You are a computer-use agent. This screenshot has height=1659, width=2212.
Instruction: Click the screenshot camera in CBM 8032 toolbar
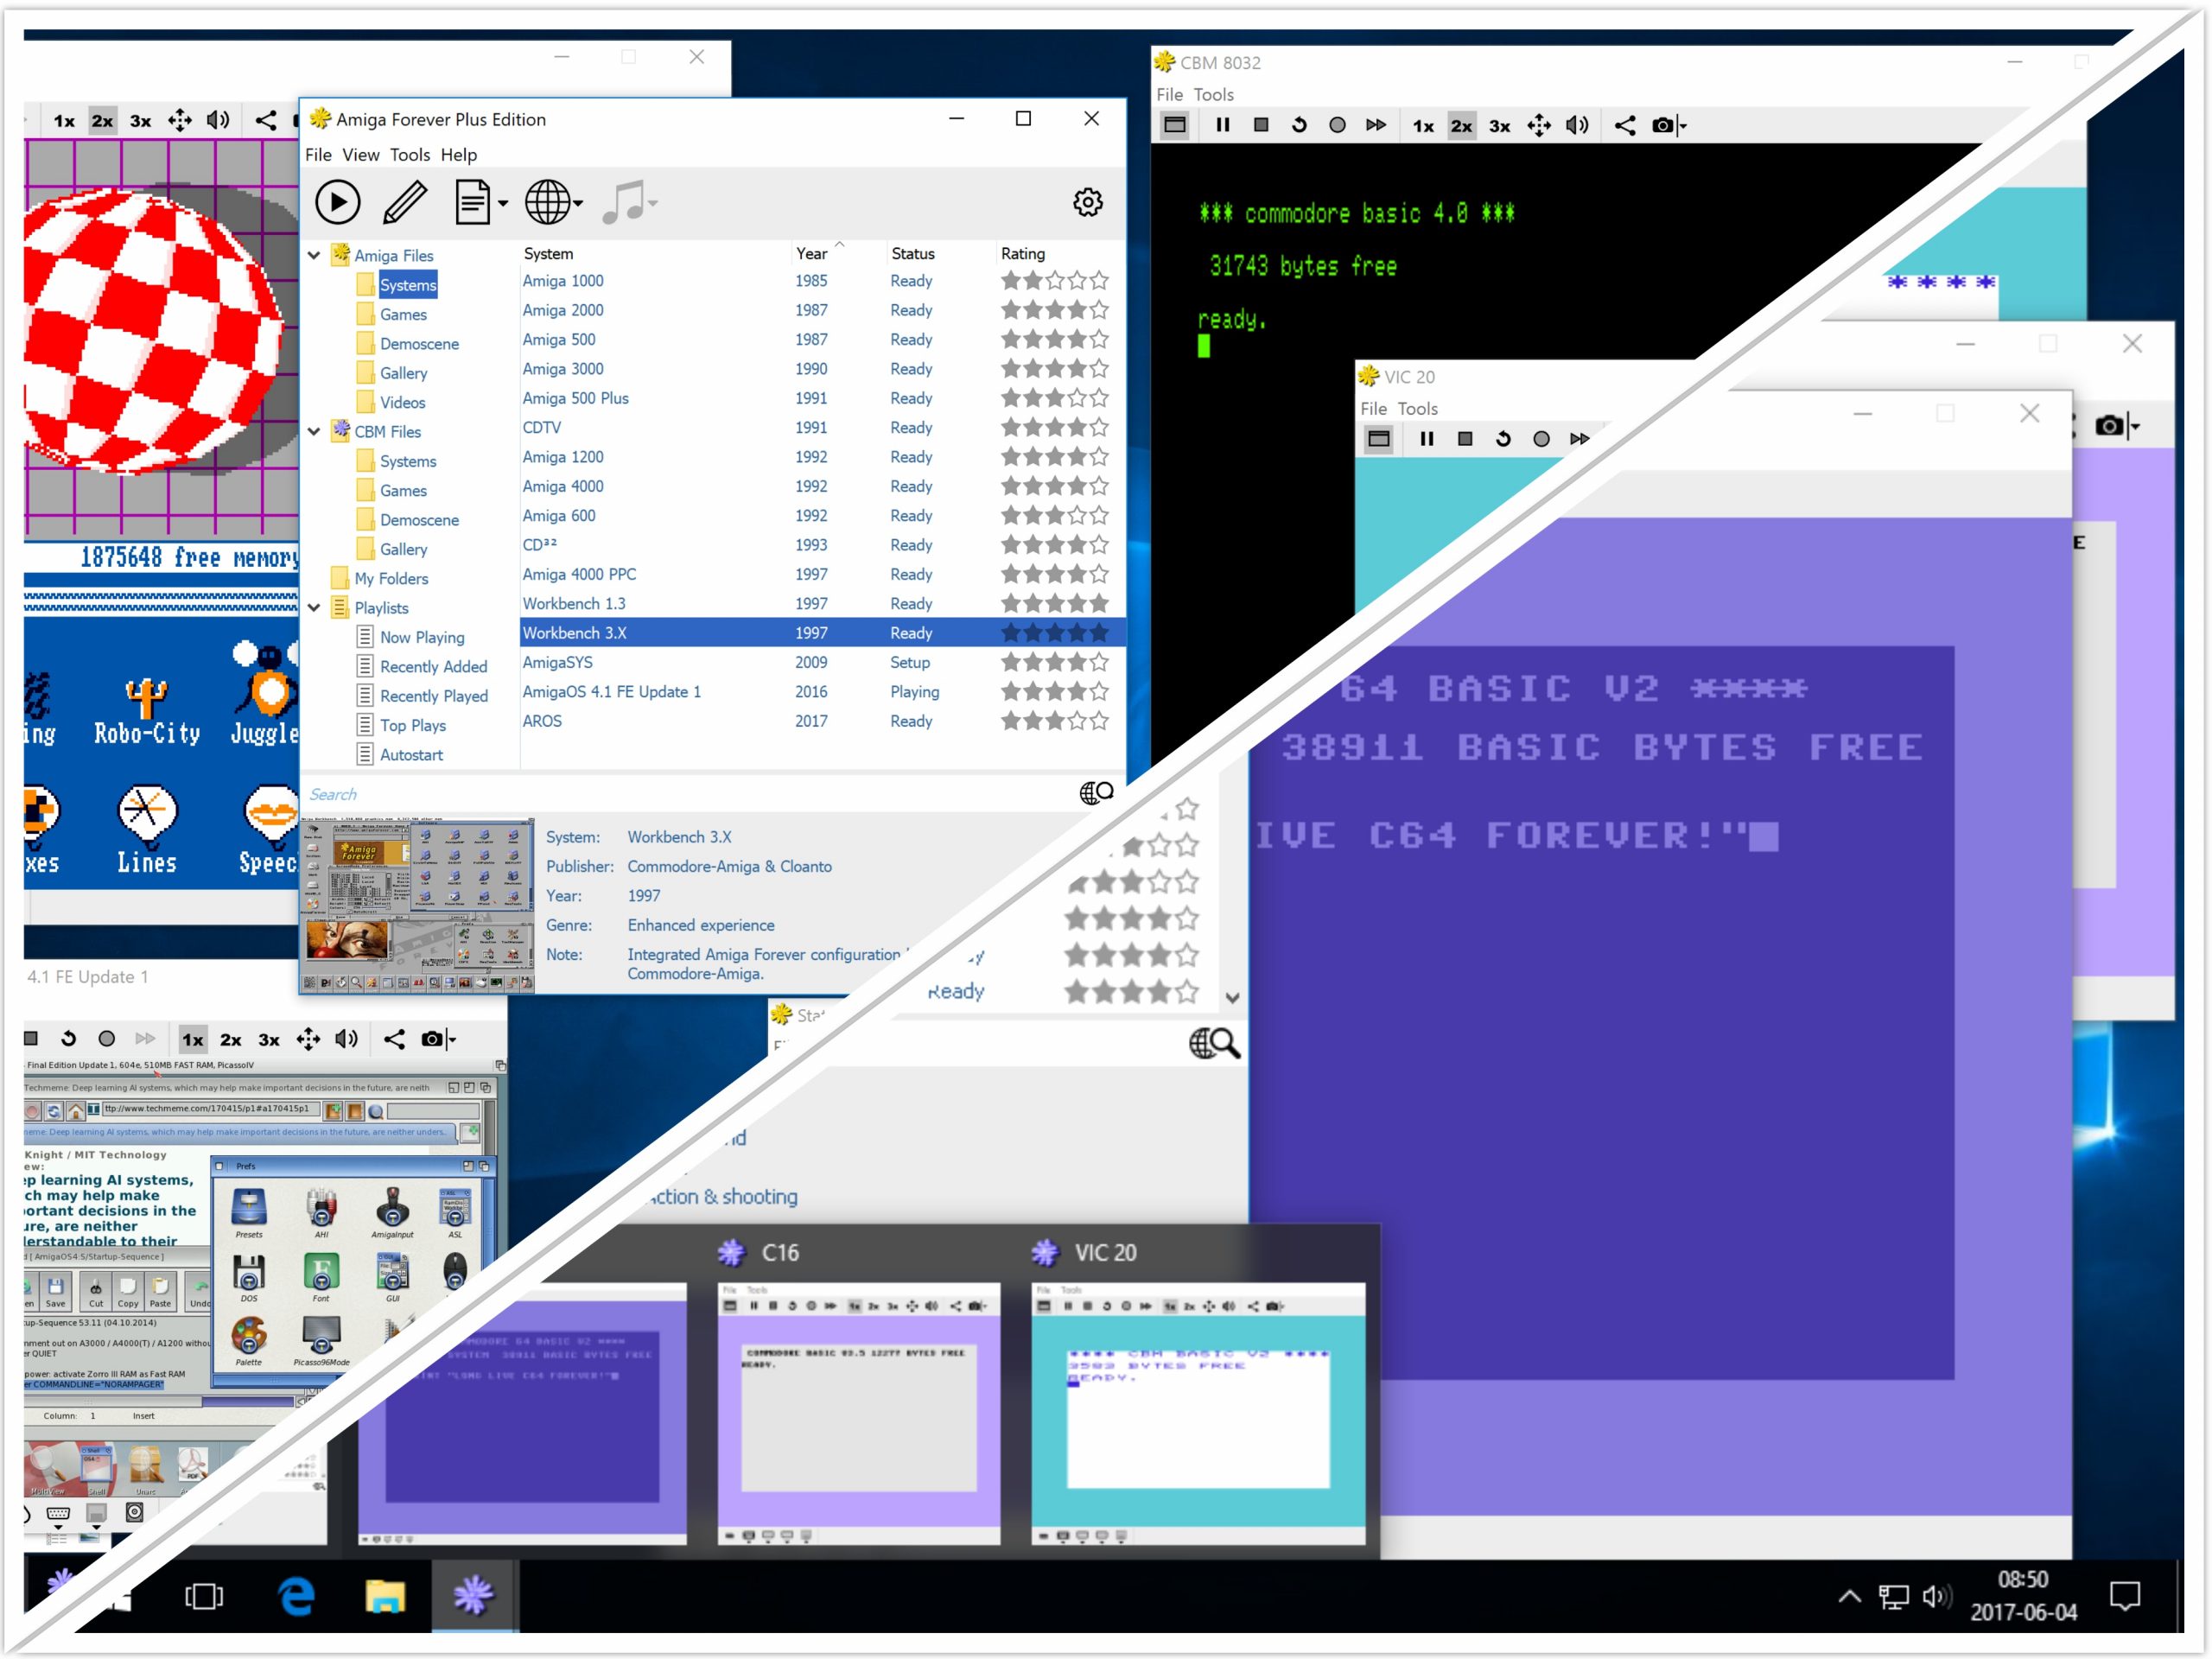tap(1662, 125)
